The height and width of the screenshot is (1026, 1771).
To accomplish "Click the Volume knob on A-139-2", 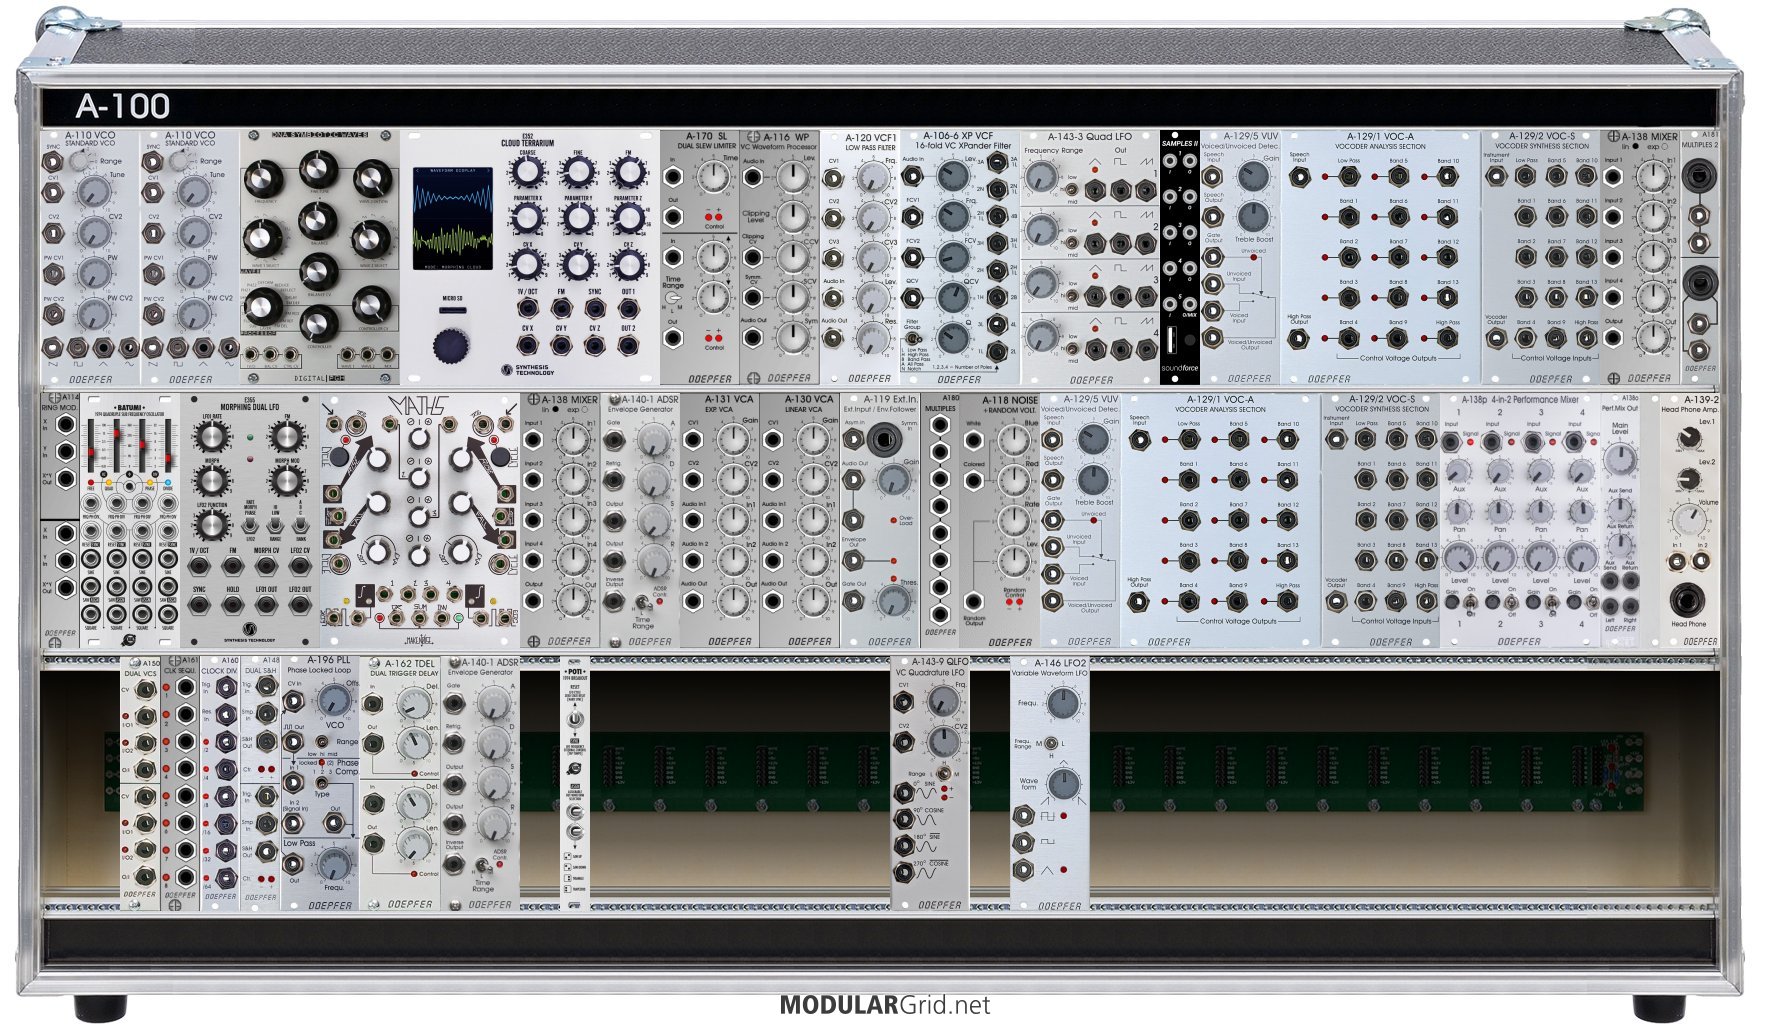I will tap(1689, 521).
